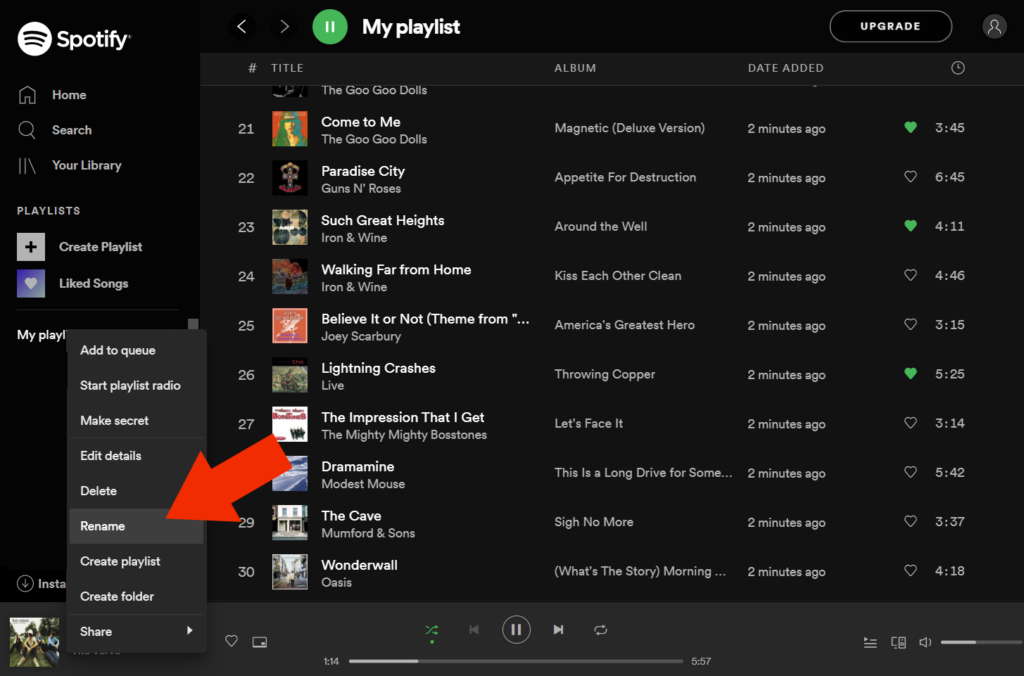Open connect to a device icon

tap(899, 643)
